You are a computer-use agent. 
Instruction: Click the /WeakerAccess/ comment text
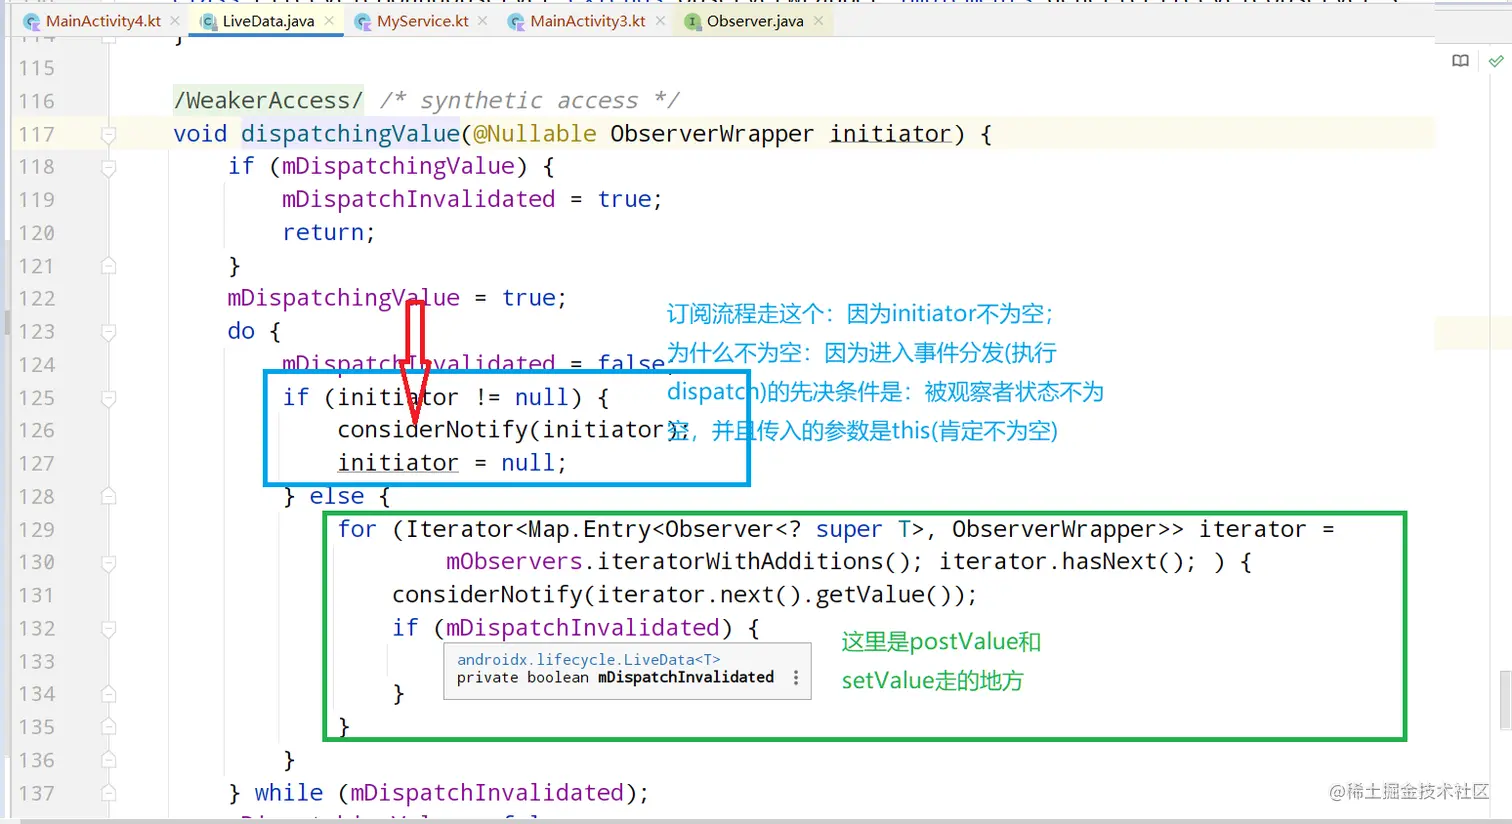click(x=268, y=101)
